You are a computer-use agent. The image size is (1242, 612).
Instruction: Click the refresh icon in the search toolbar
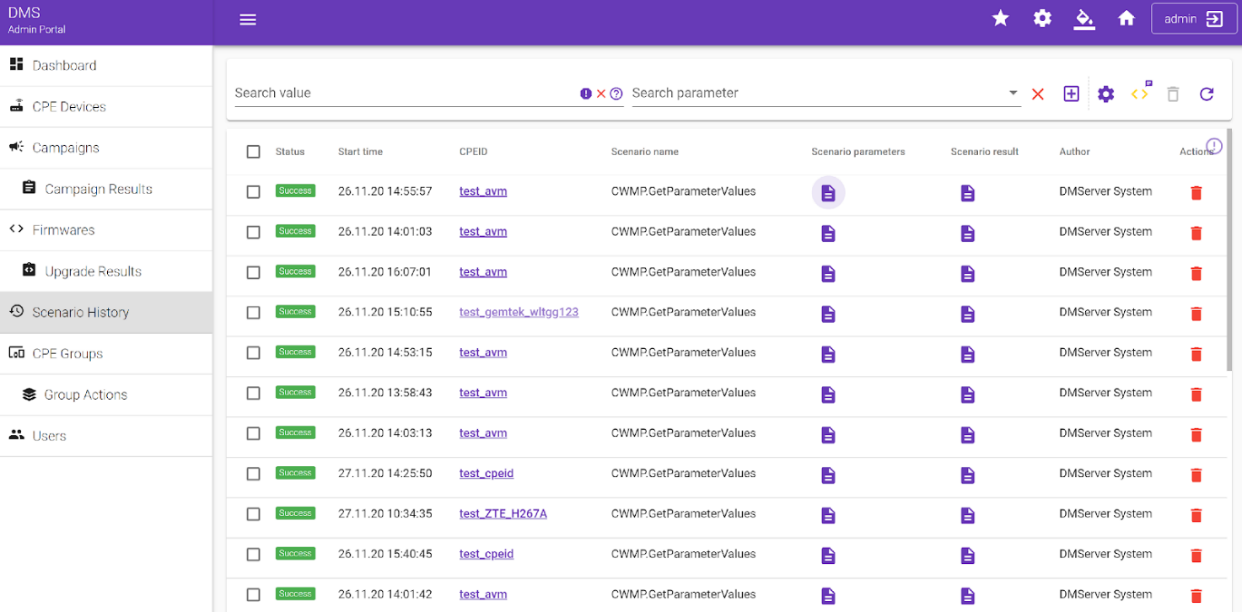1206,94
